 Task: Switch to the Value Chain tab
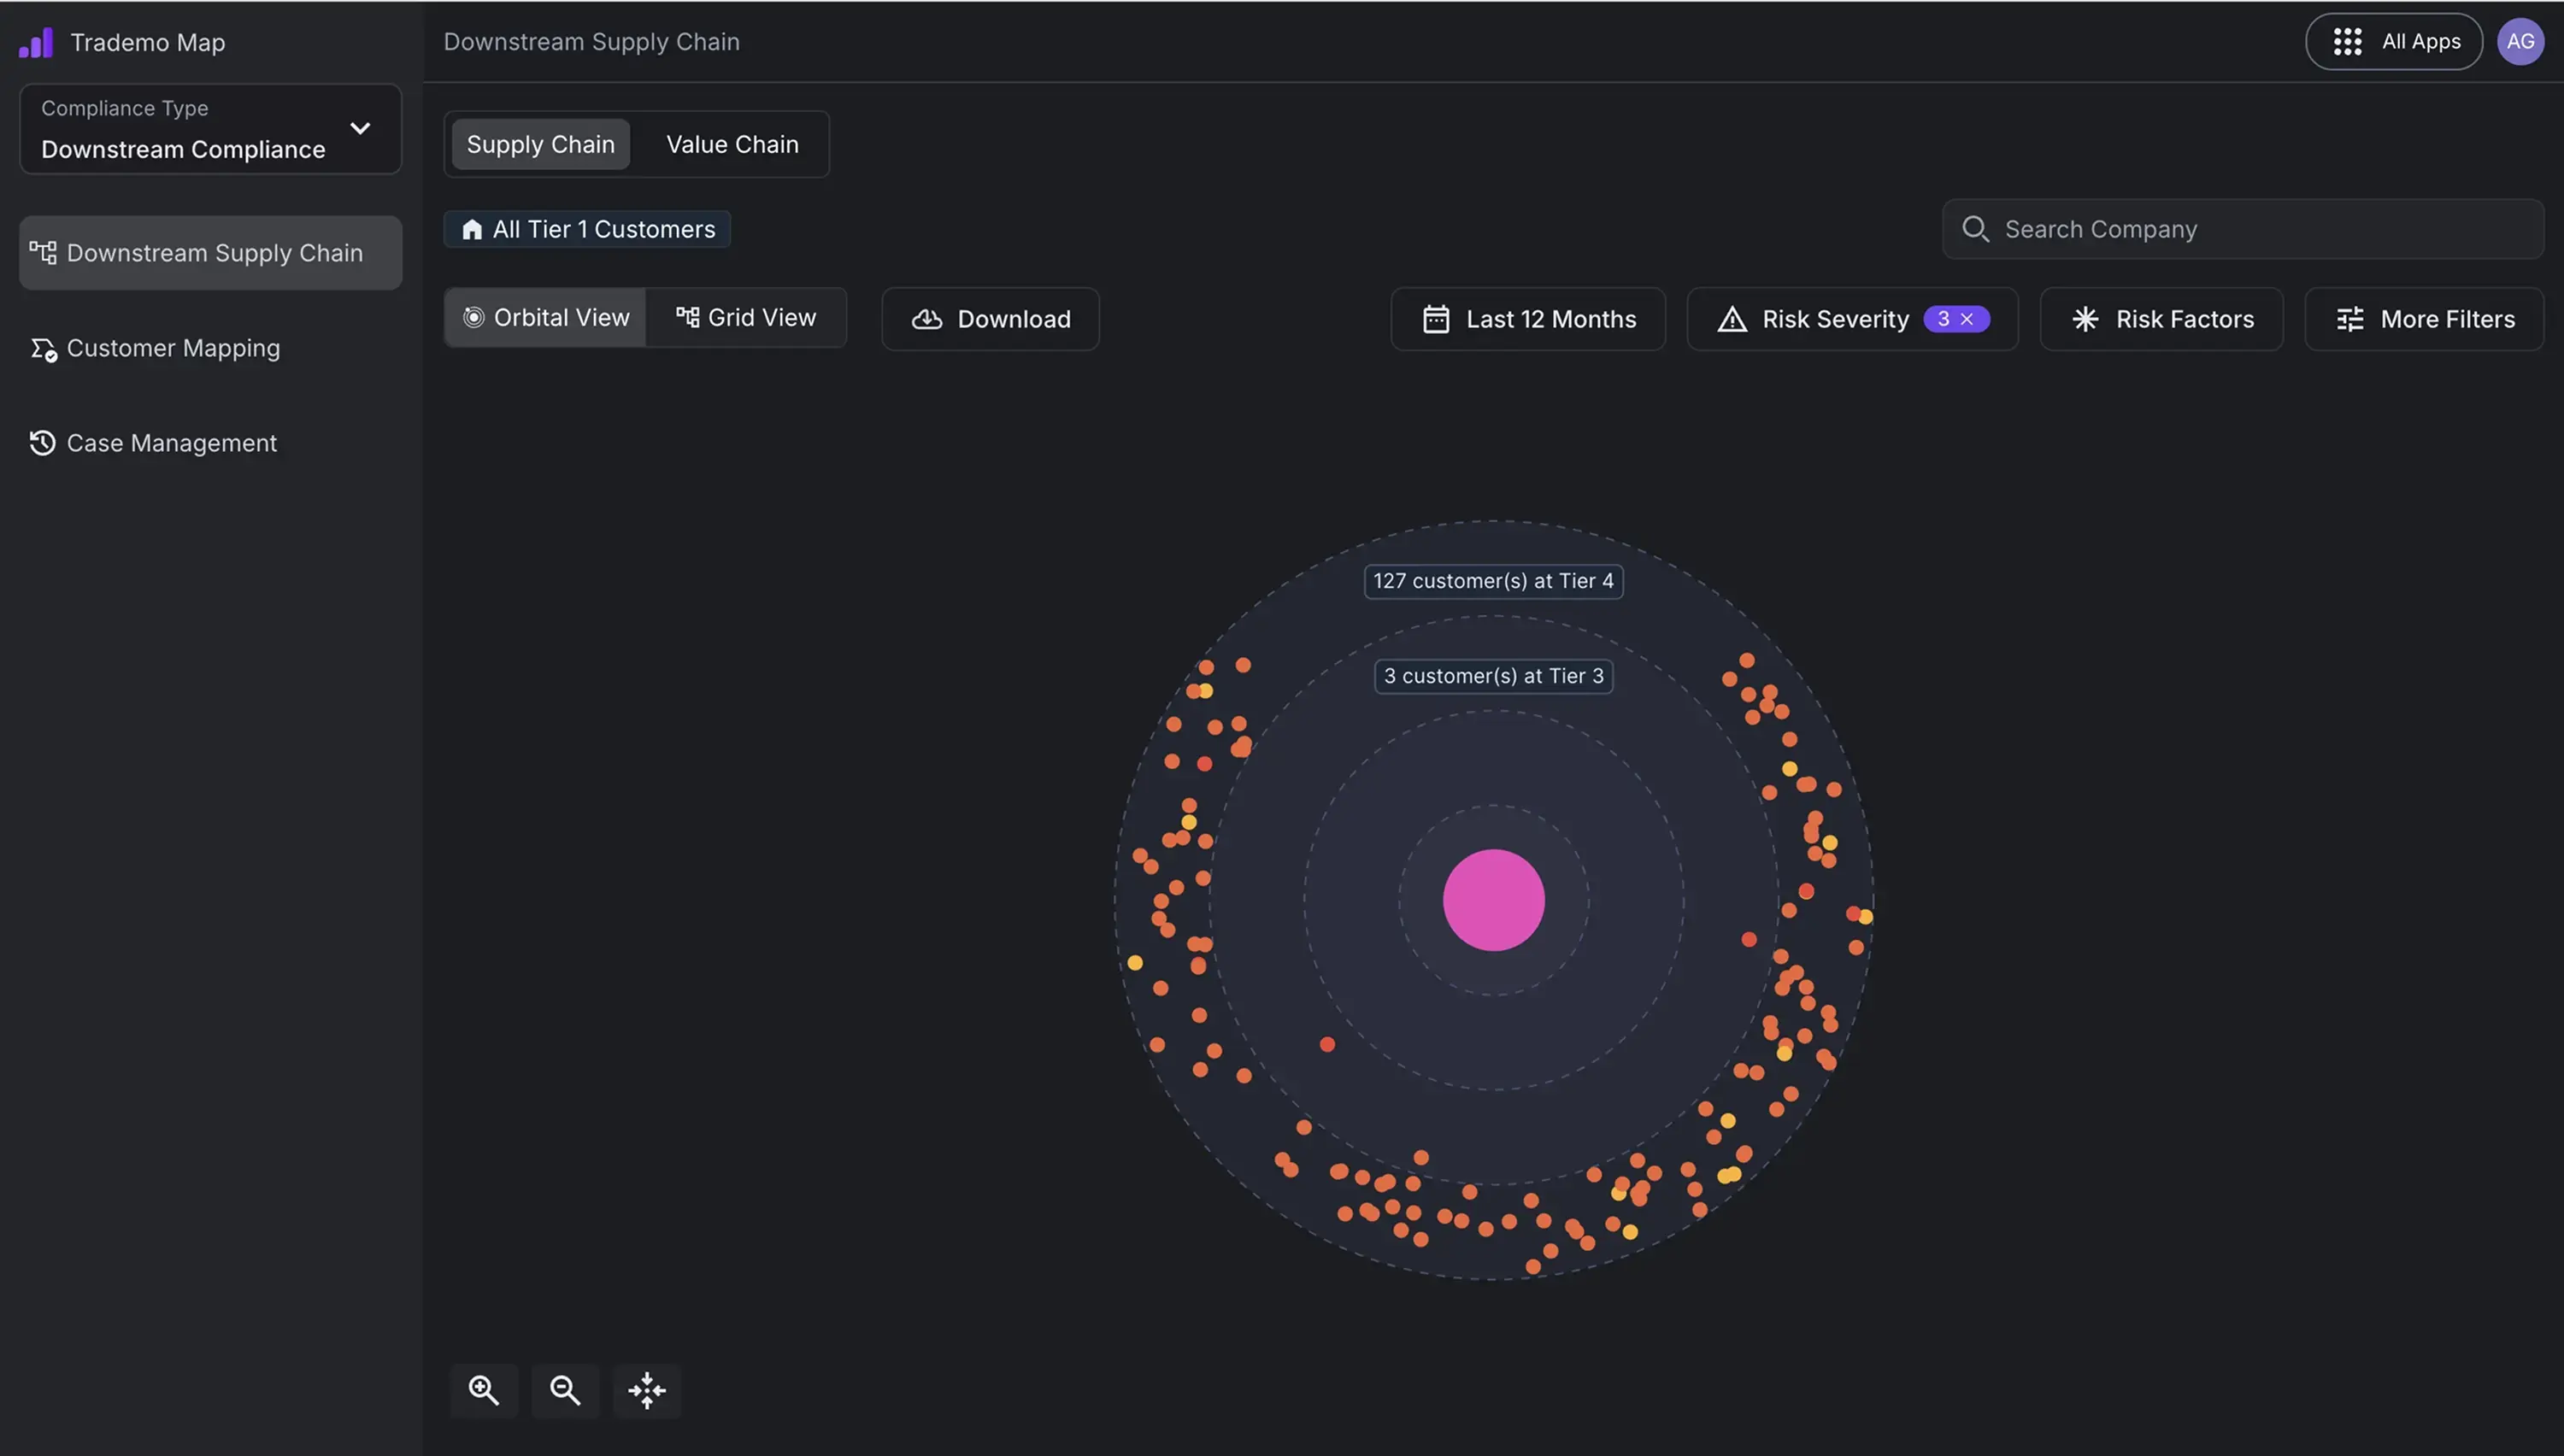(732, 144)
